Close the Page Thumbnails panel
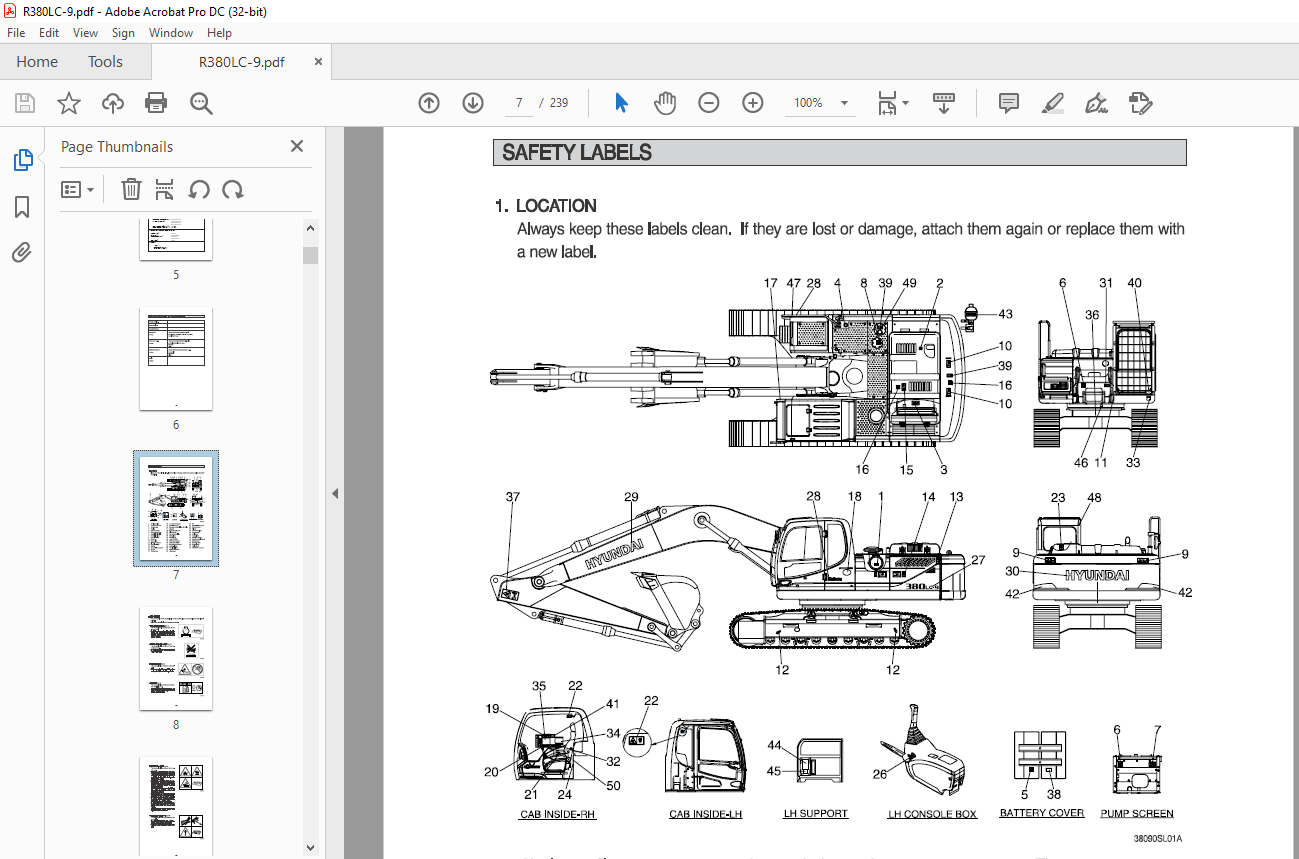 tap(296, 146)
